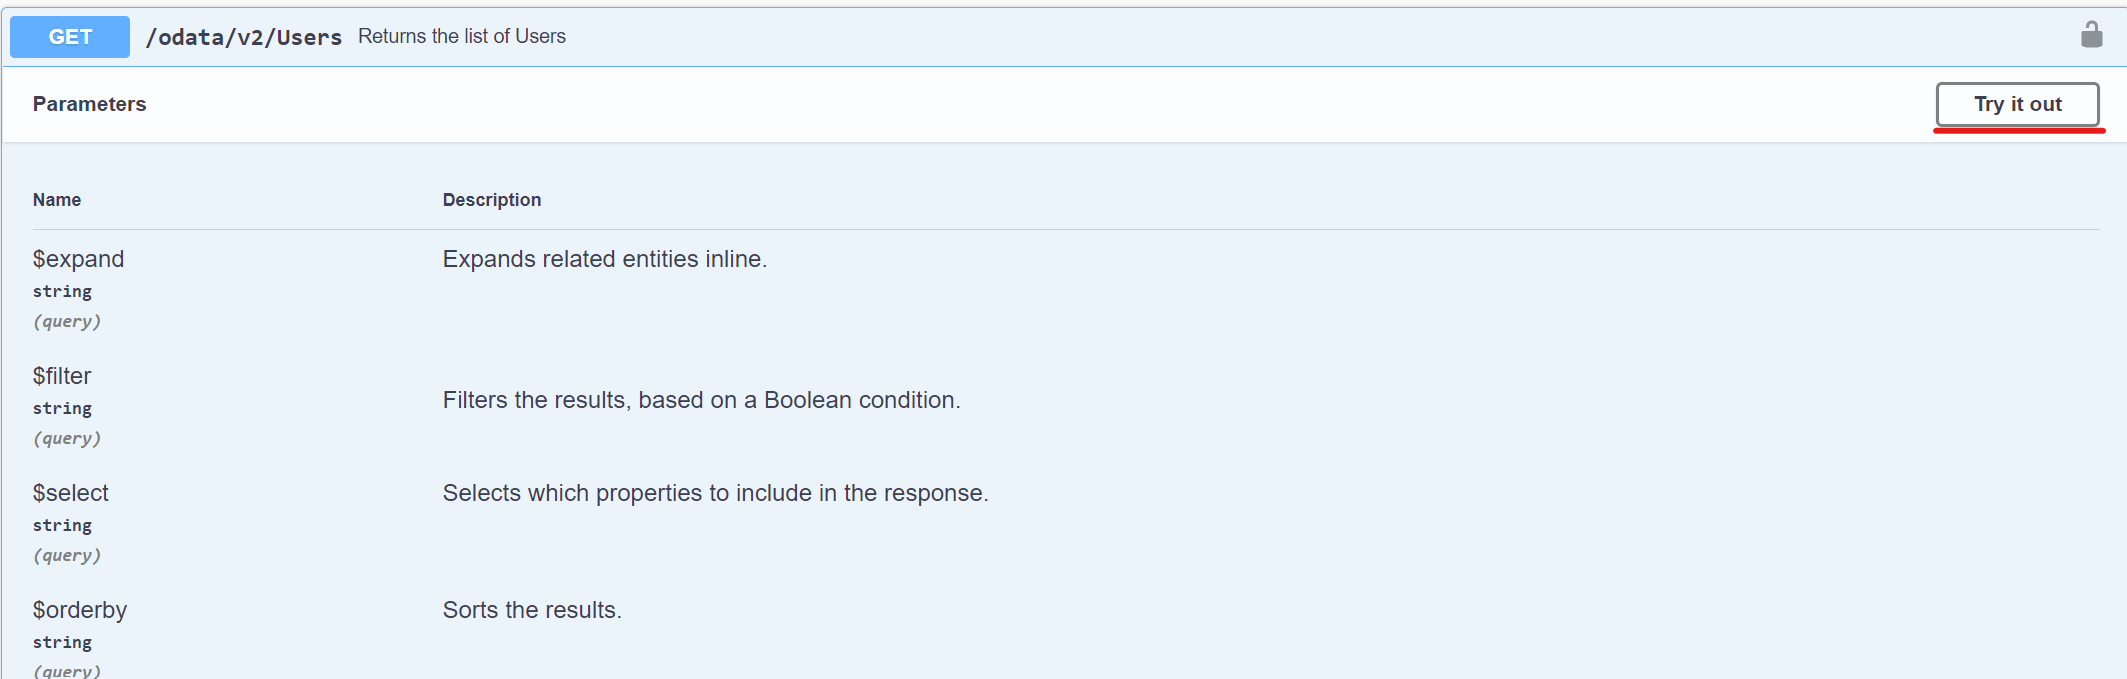Click the Description column header
Screen dimensions: 2127x679
point(492,200)
